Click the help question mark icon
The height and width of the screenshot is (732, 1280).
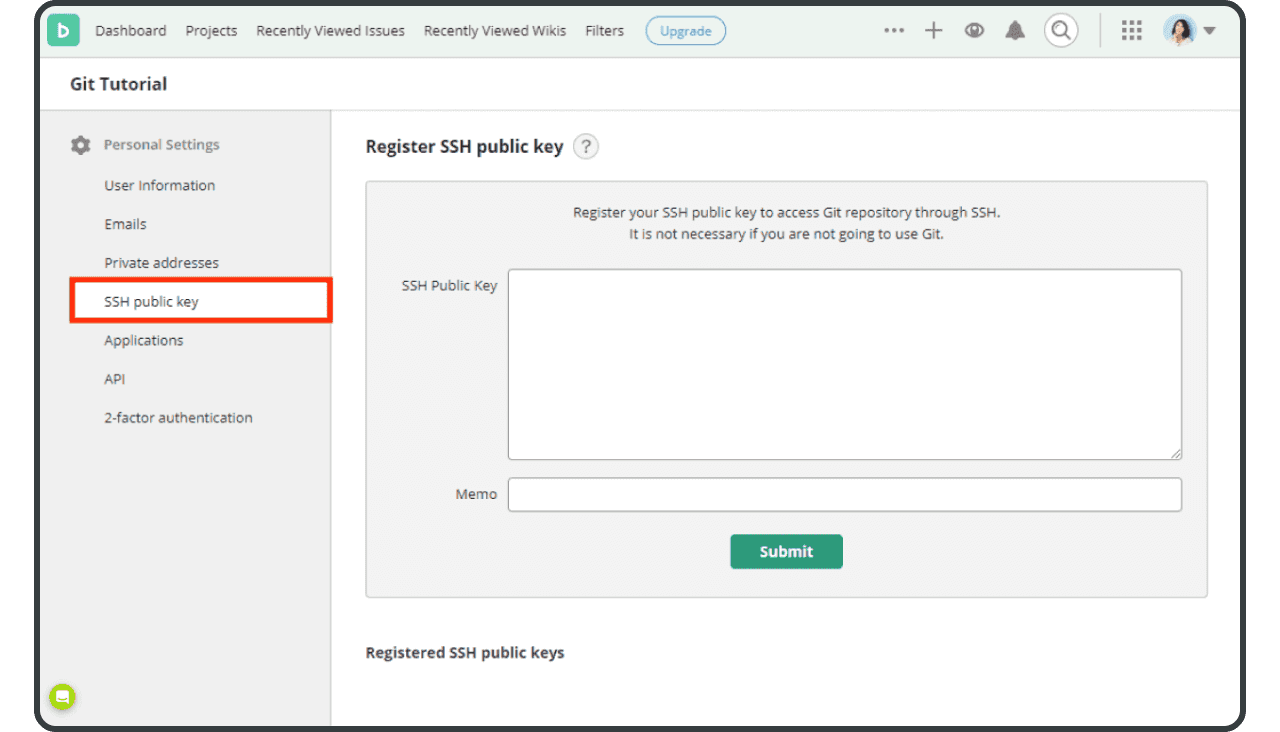(x=586, y=147)
